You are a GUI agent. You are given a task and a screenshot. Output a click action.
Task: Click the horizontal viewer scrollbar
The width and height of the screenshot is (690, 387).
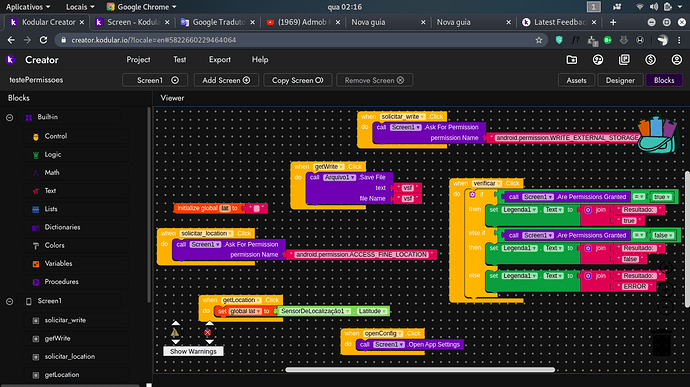[420, 369]
